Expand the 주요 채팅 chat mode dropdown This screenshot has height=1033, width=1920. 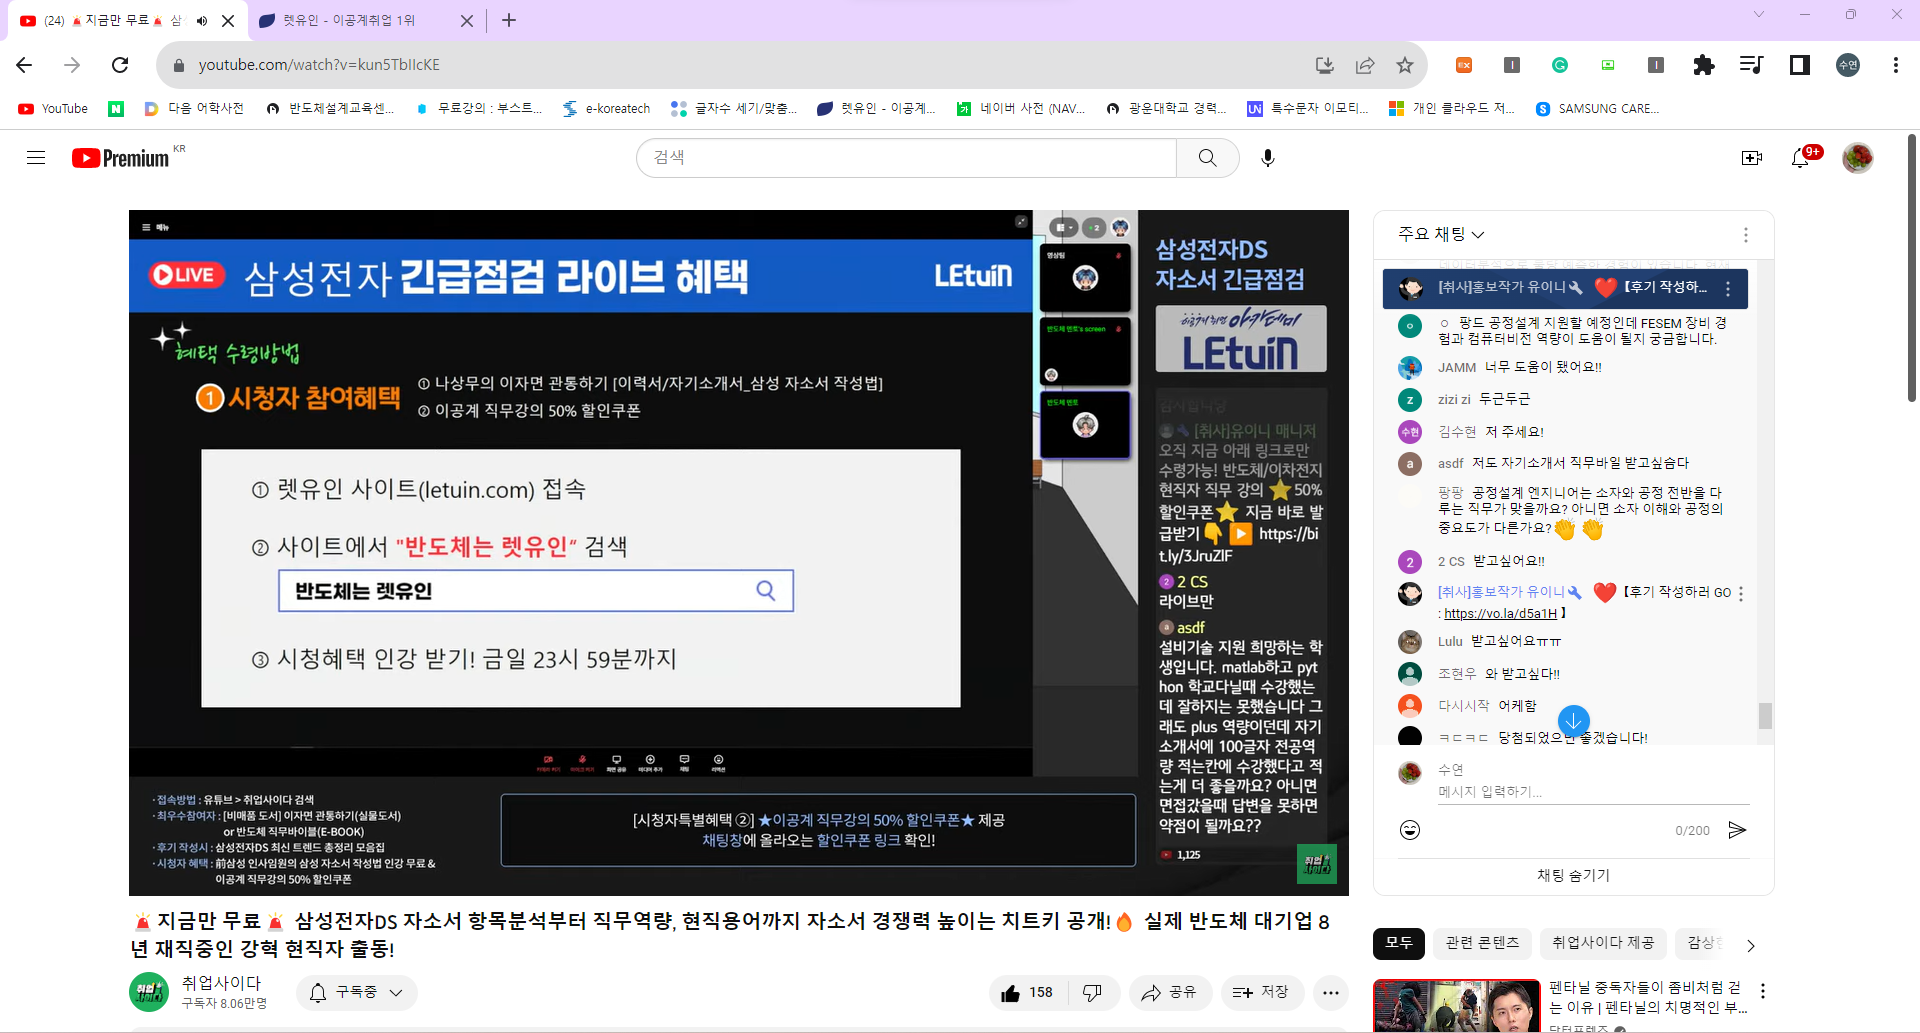[1441, 234]
